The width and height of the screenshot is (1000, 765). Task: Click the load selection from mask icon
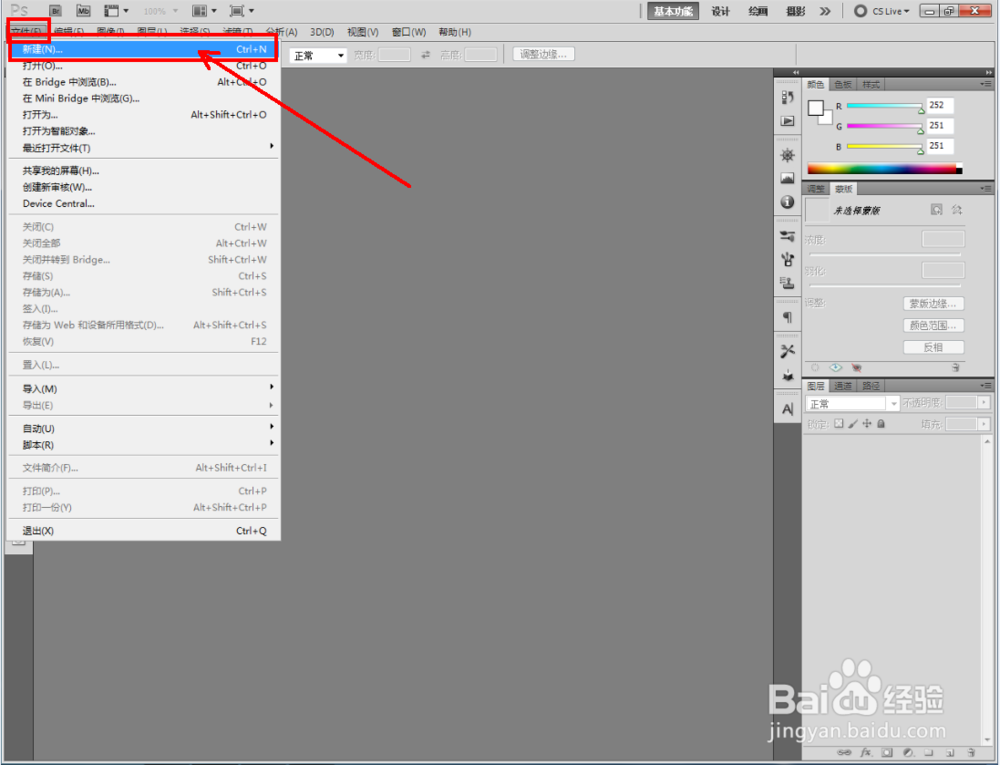click(815, 368)
